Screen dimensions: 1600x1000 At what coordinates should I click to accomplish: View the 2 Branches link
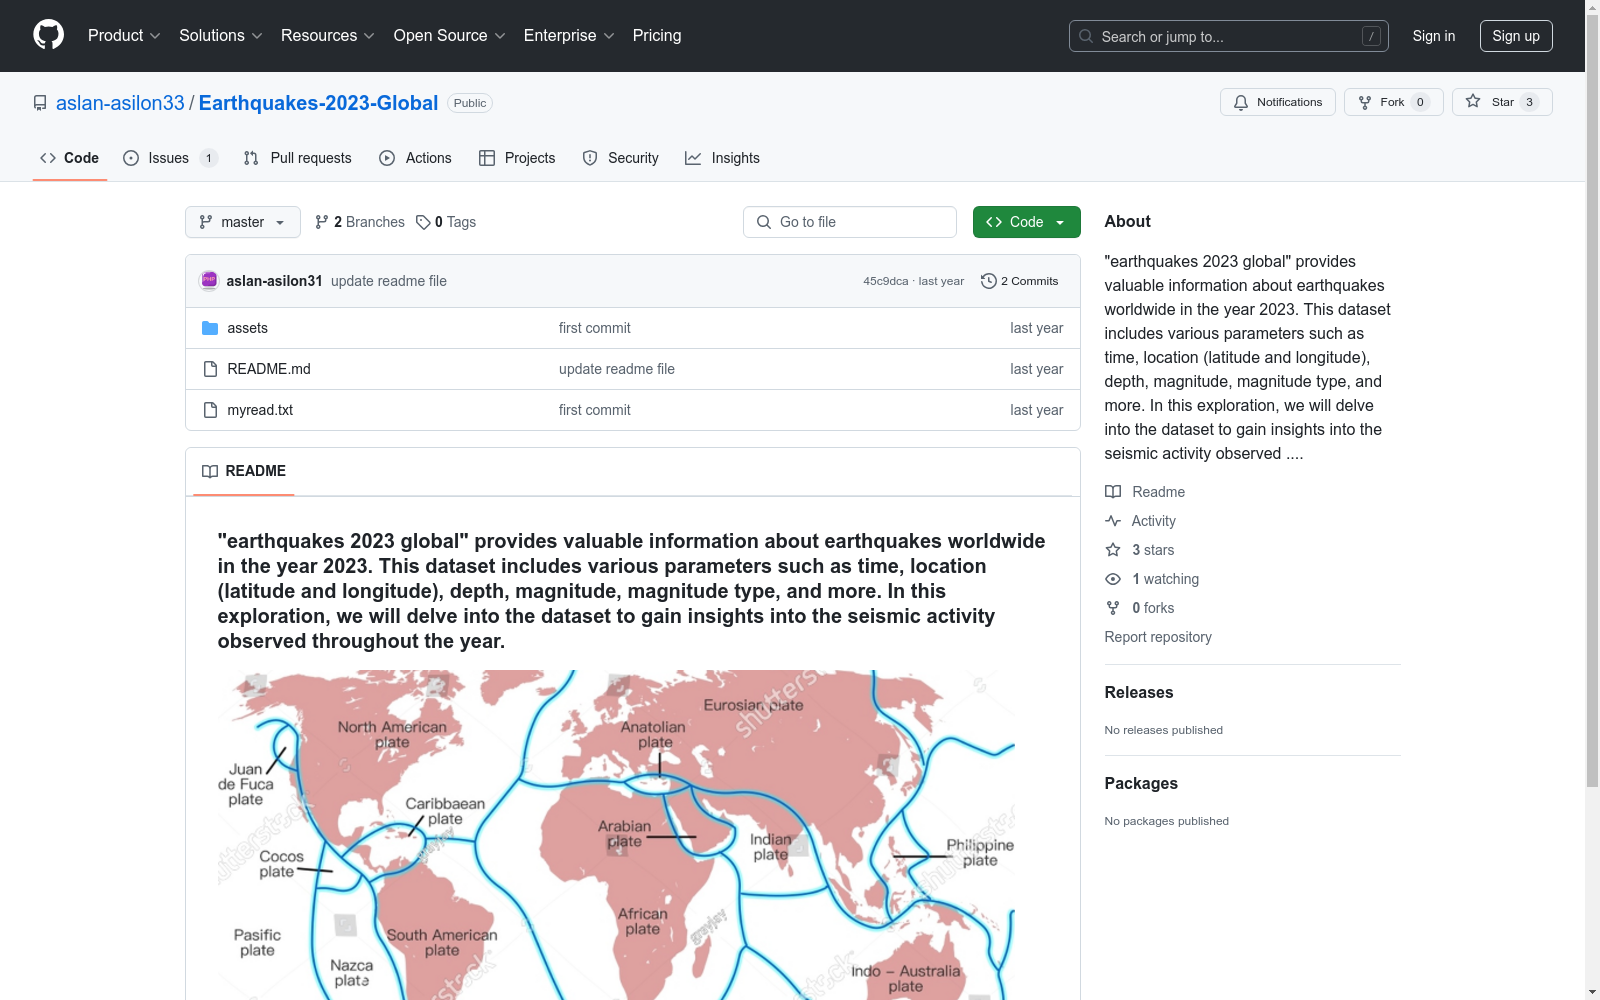tap(360, 222)
